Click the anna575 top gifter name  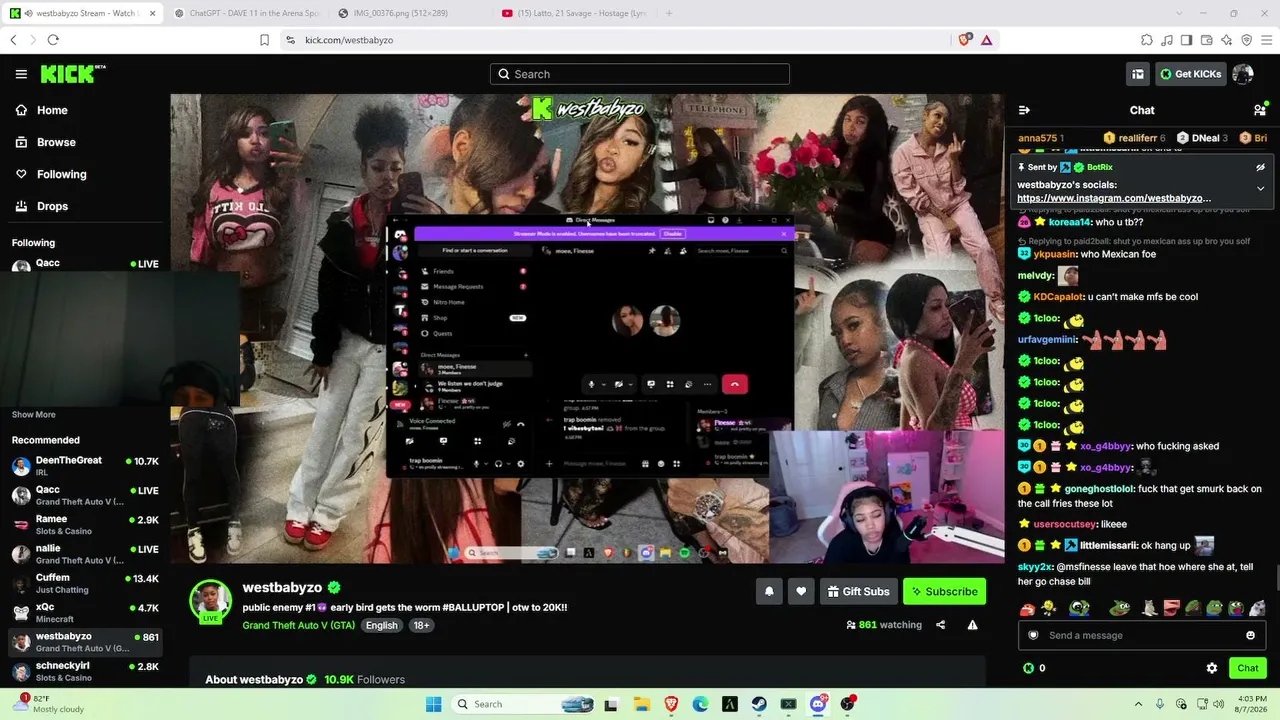click(x=1037, y=138)
